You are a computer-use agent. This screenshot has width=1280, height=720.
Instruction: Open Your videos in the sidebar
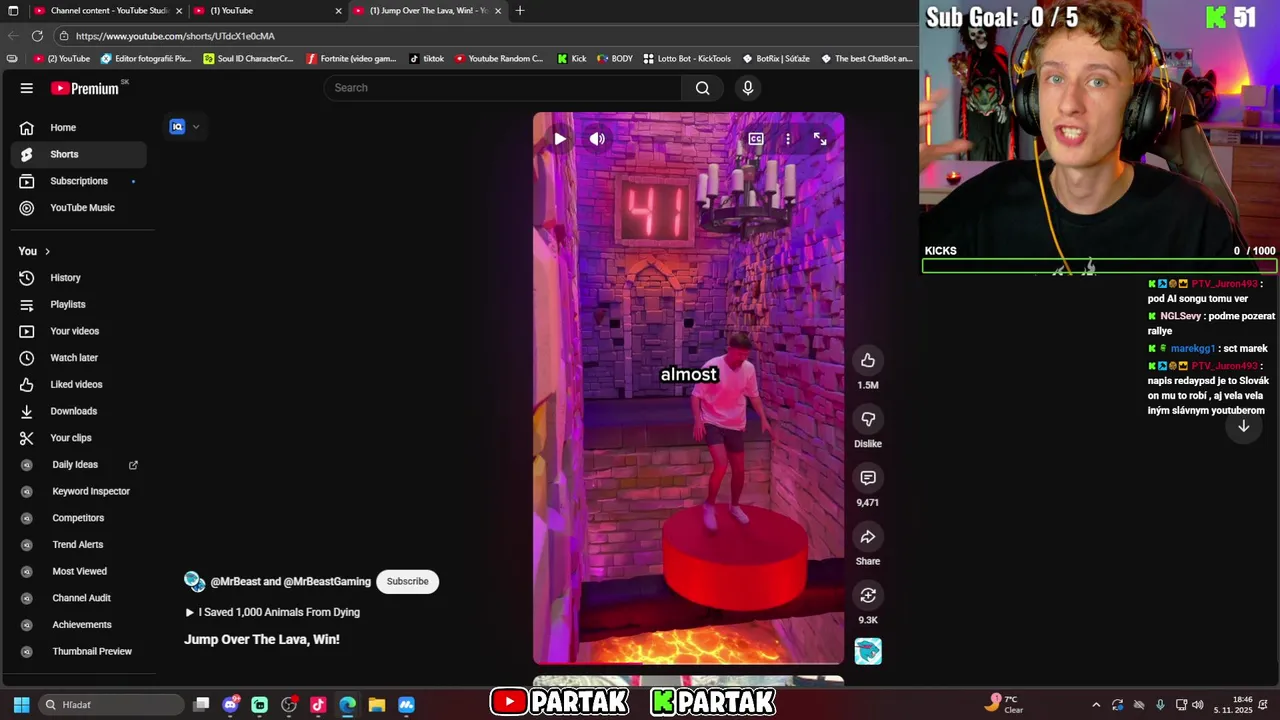pos(78,331)
